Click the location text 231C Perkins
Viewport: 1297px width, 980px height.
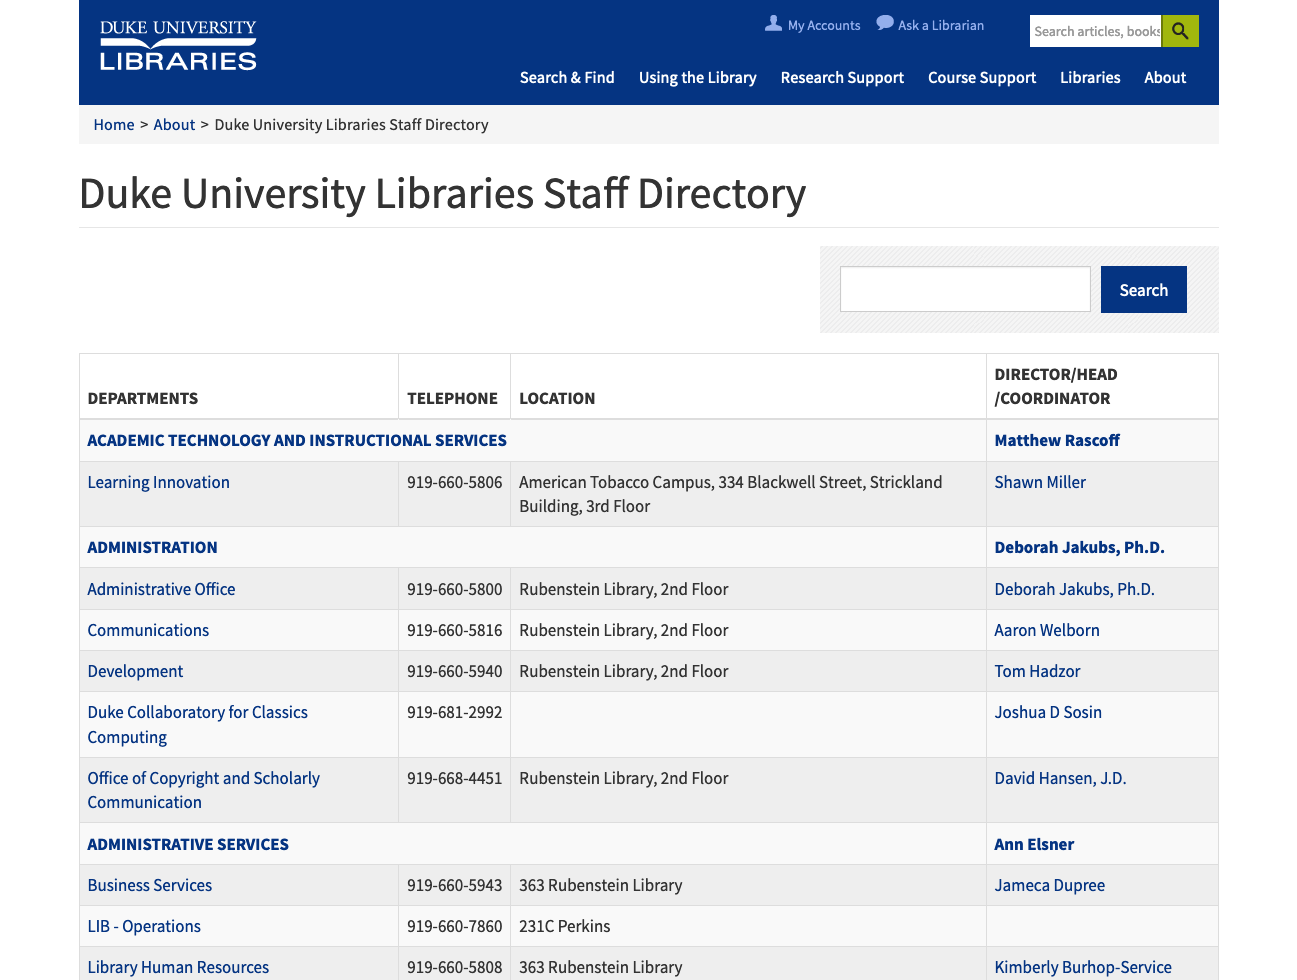[x=565, y=926]
